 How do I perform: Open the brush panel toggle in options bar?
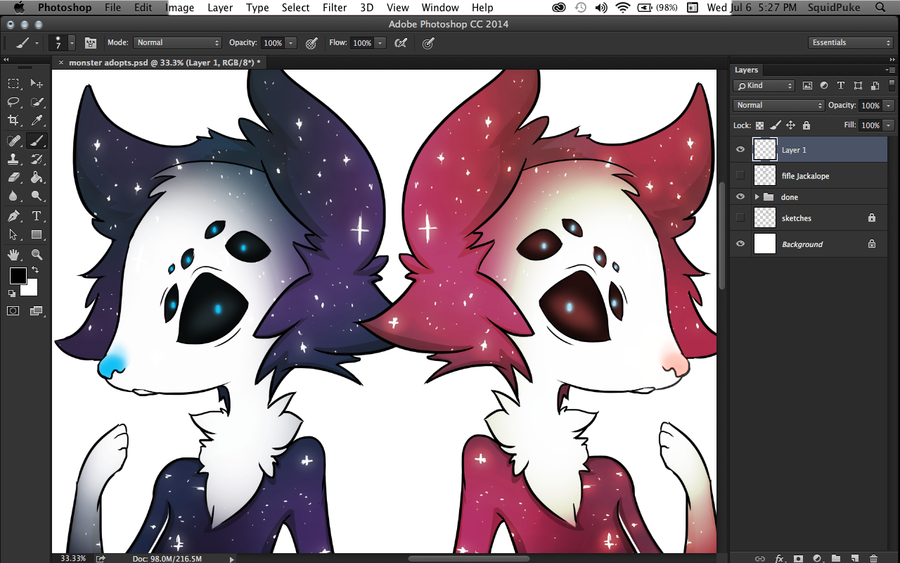[x=90, y=43]
